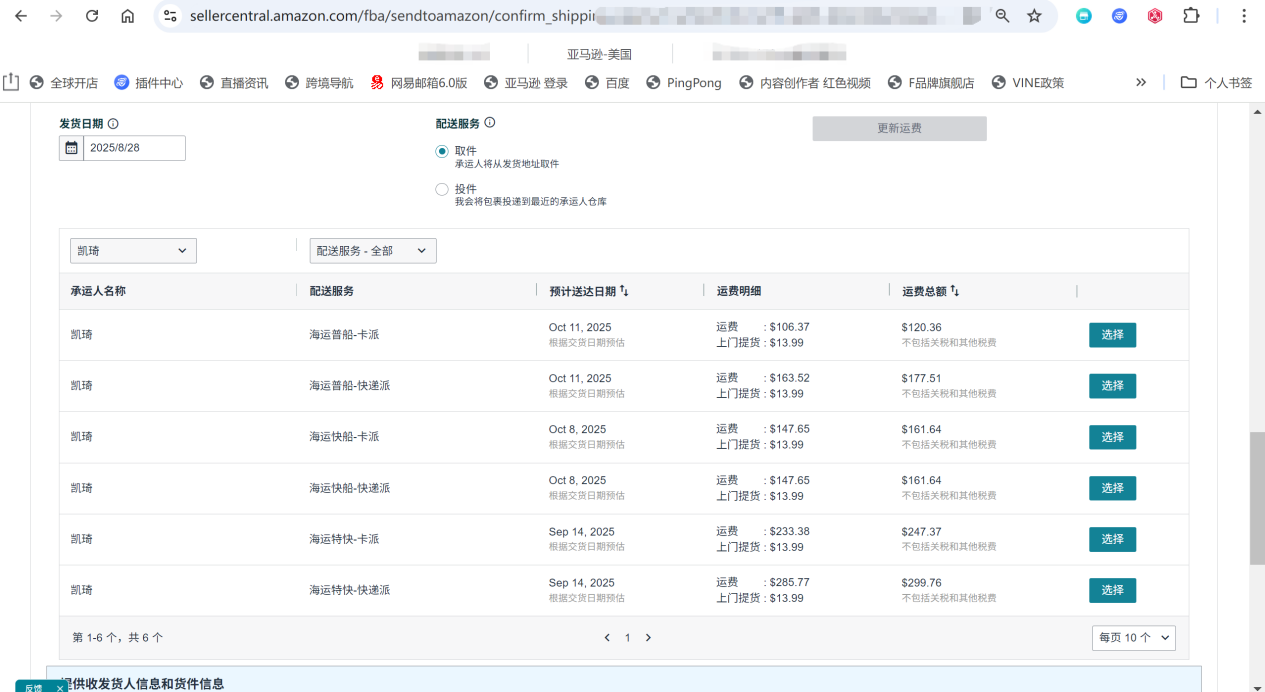
Task: Open 百度 bookmark
Action: tap(607, 83)
